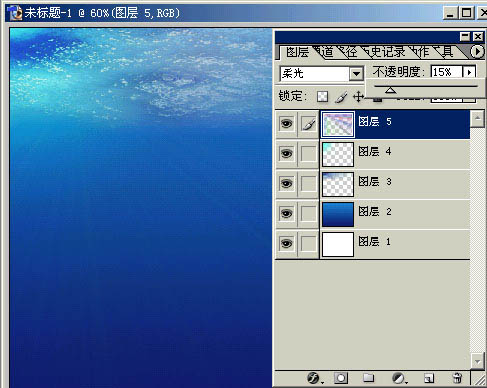Viewport: 487px width, 388px height.
Task: Click the brush link box of 图层 5
Action: pos(309,124)
